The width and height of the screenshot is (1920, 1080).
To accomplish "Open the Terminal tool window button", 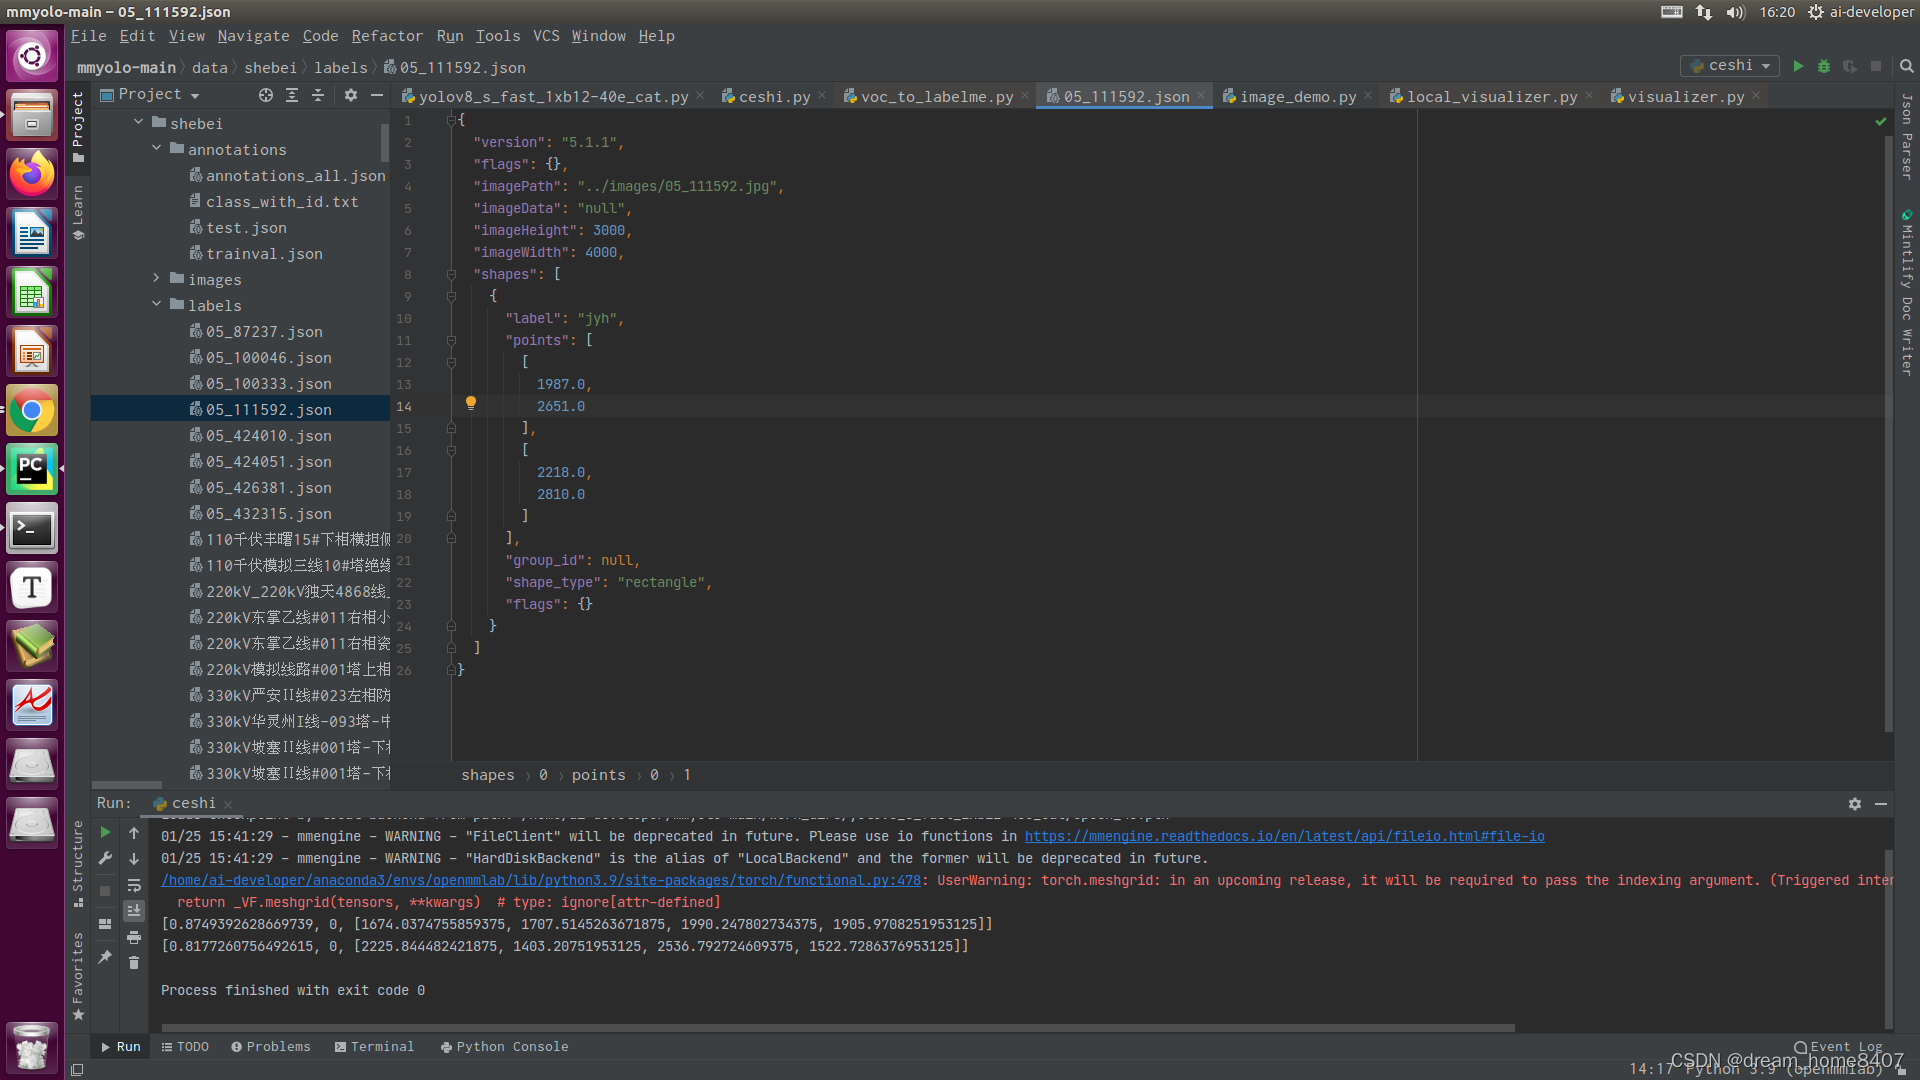I will point(374,1047).
